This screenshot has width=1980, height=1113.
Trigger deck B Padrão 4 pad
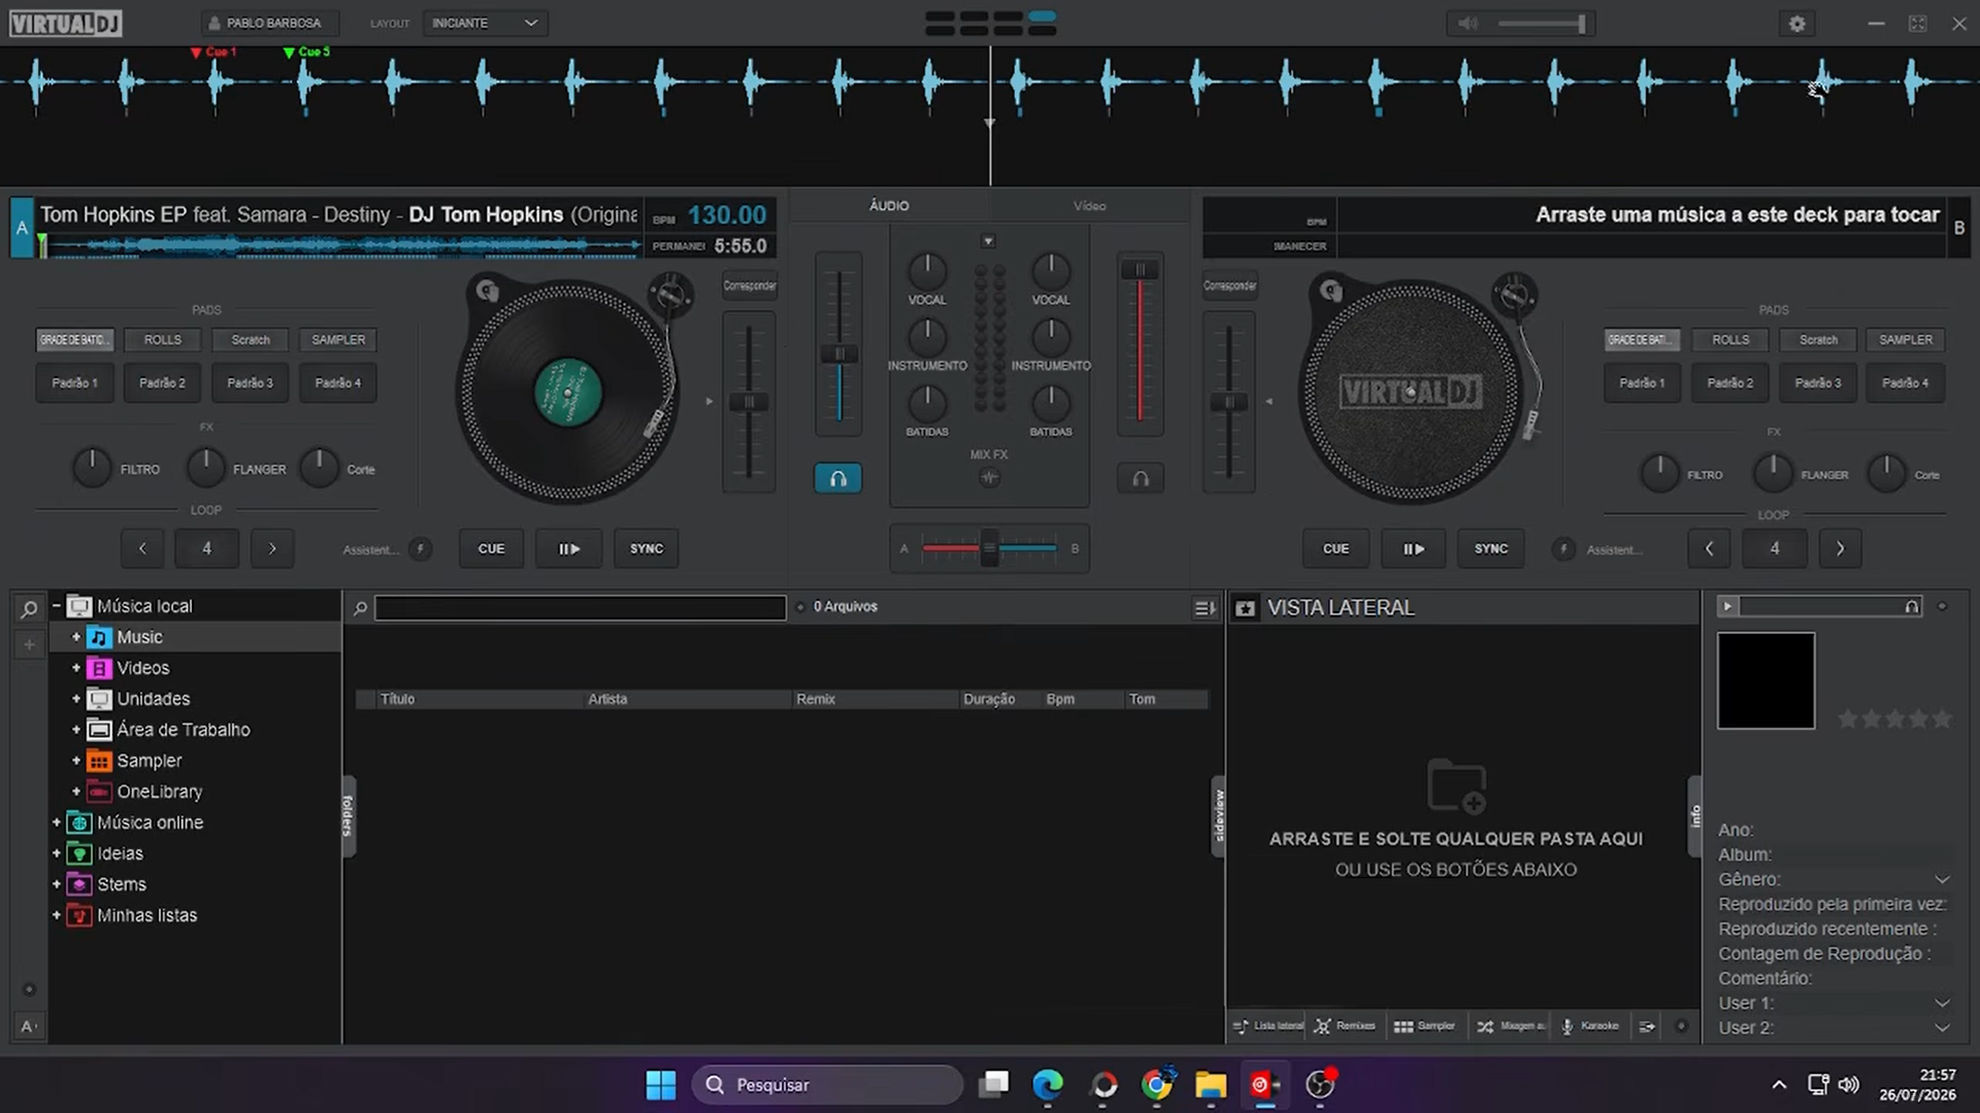(x=1905, y=383)
